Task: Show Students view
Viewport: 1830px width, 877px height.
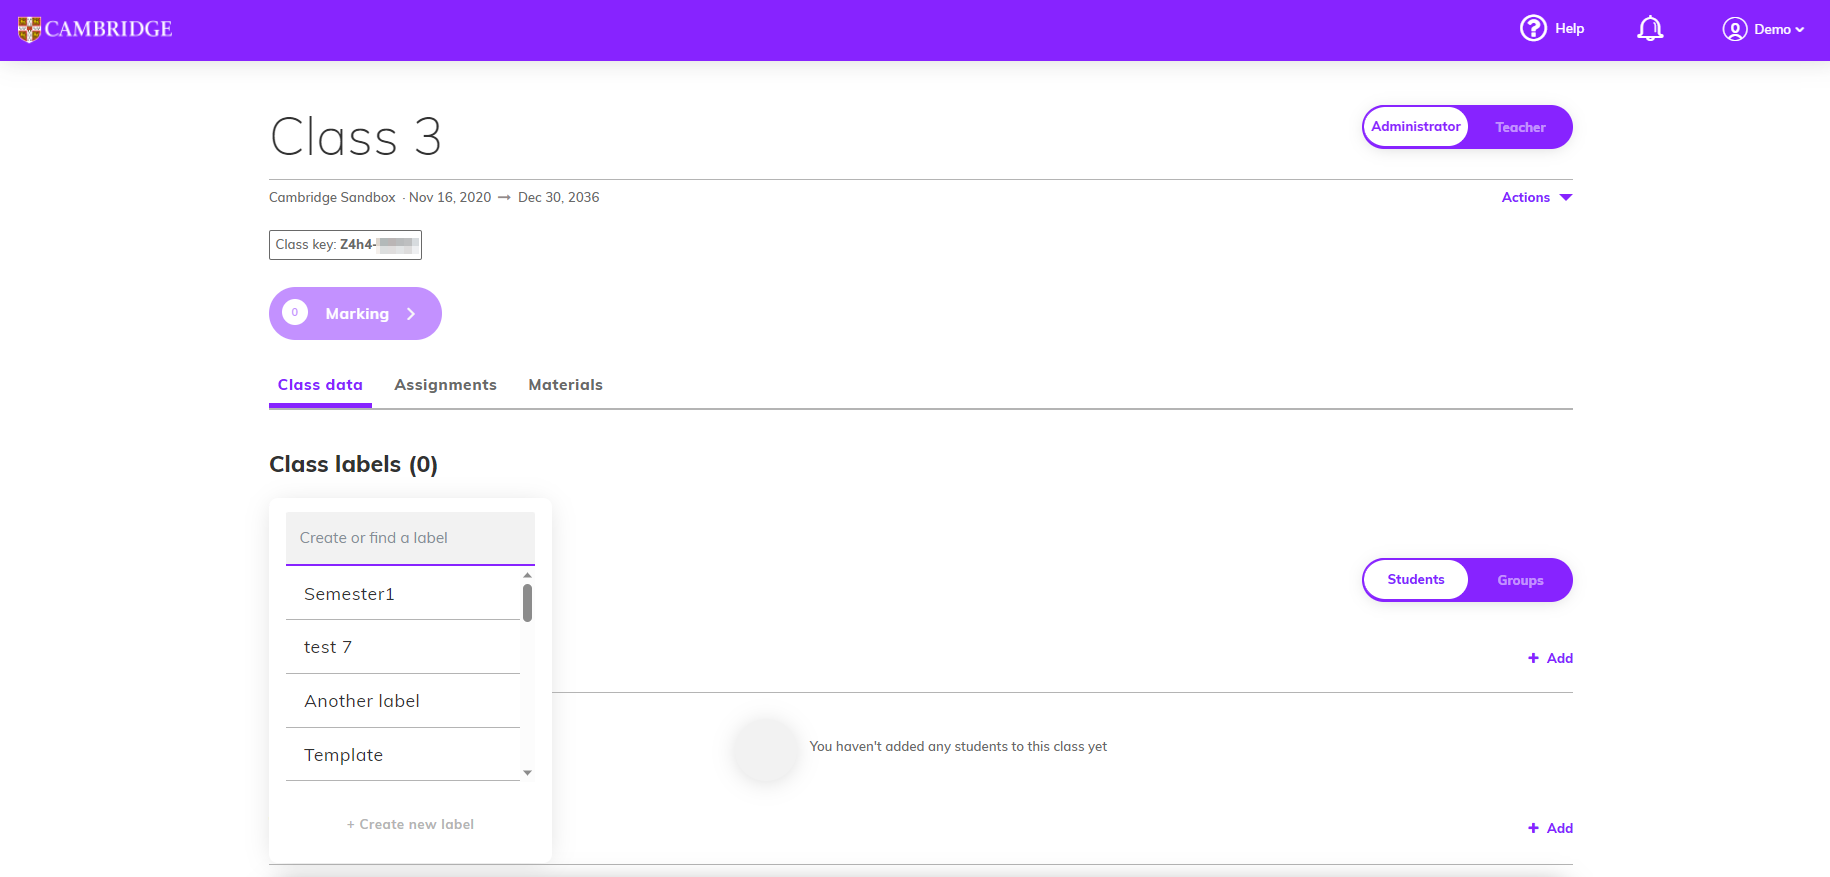Action: [1416, 580]
